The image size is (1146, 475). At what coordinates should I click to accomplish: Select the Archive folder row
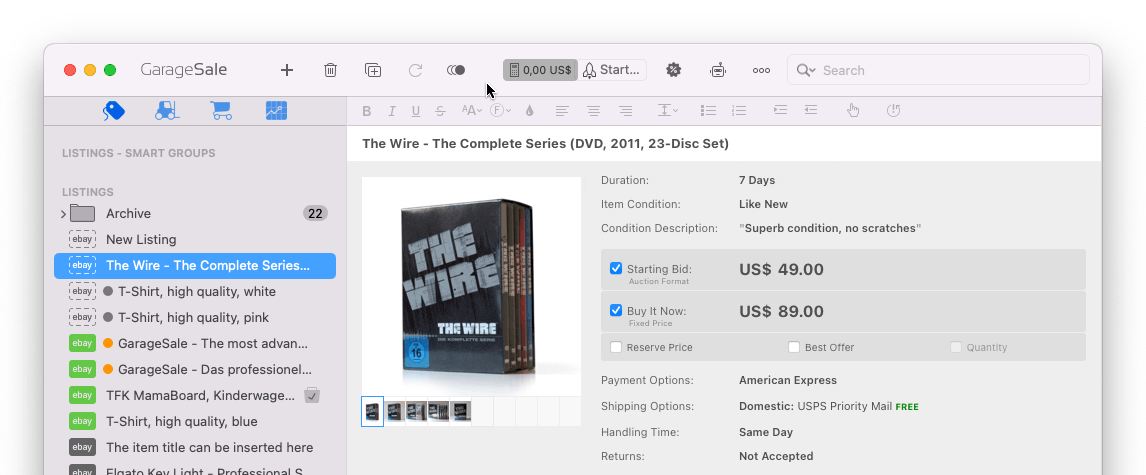195,213
